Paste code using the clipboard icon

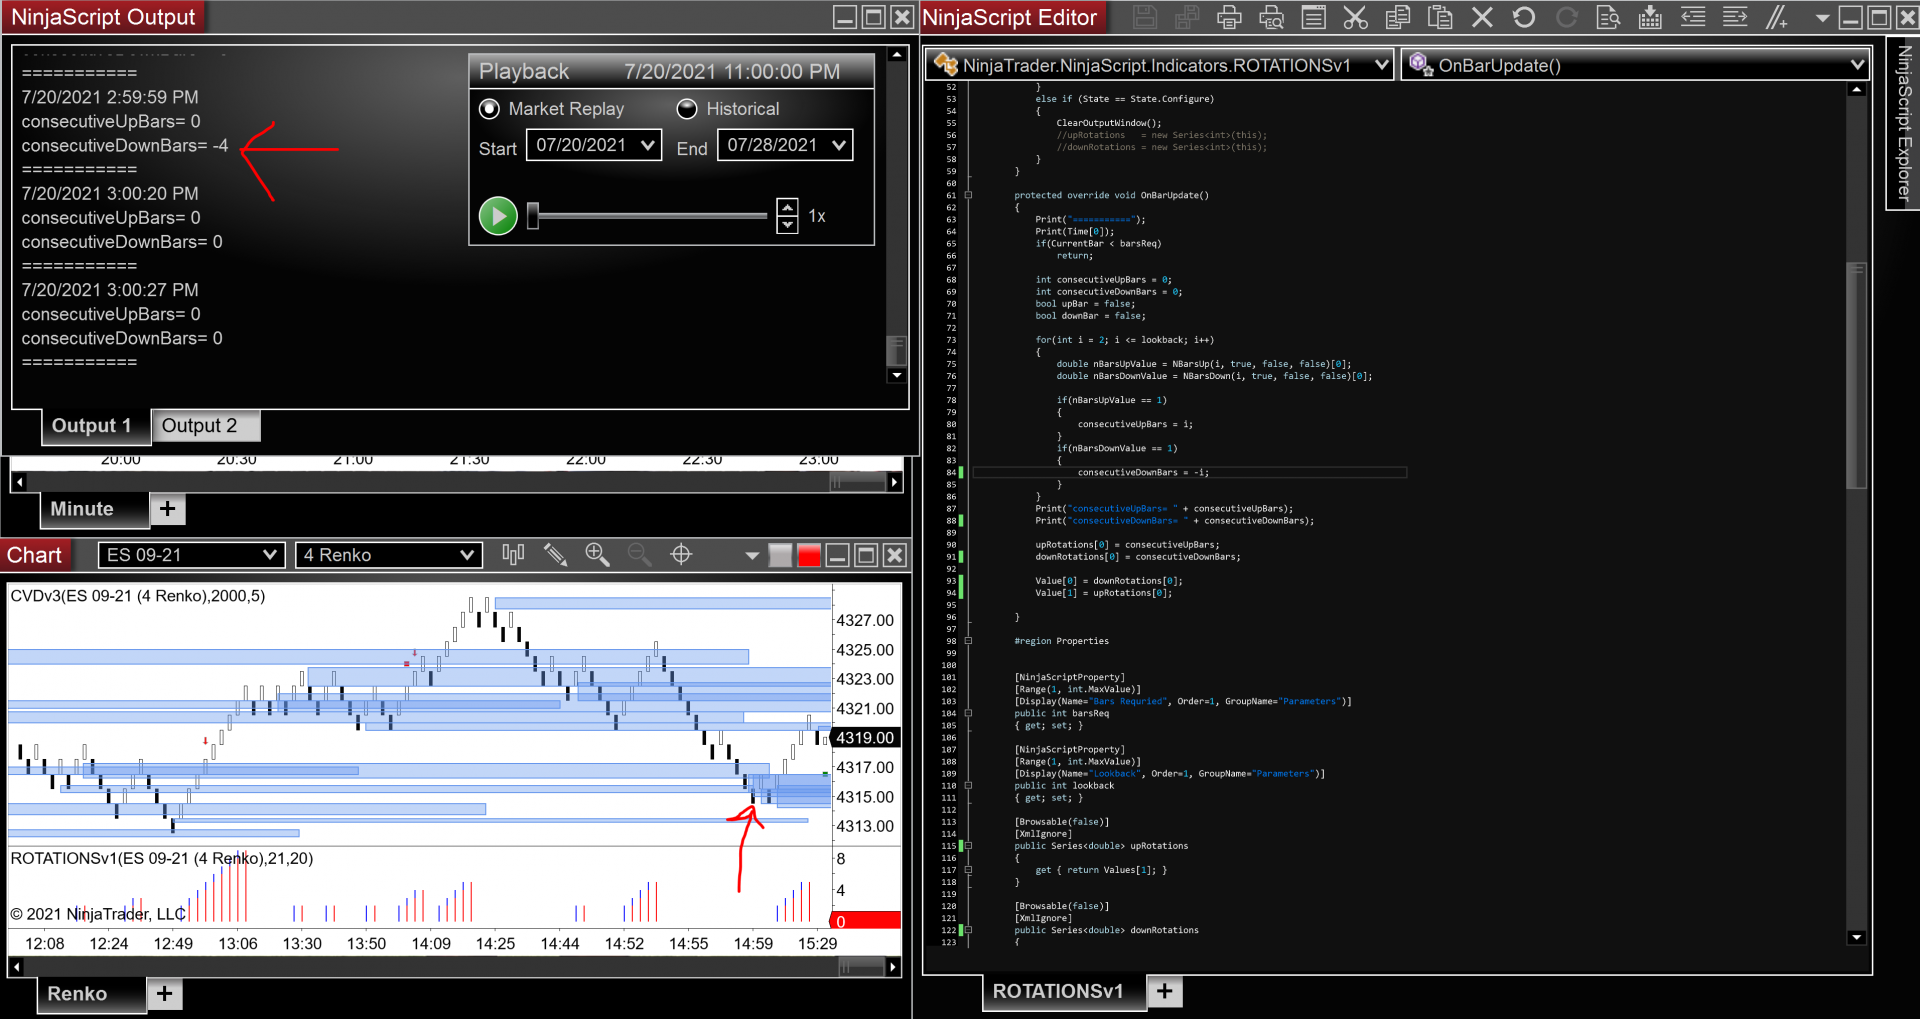tap(1440, 17)
